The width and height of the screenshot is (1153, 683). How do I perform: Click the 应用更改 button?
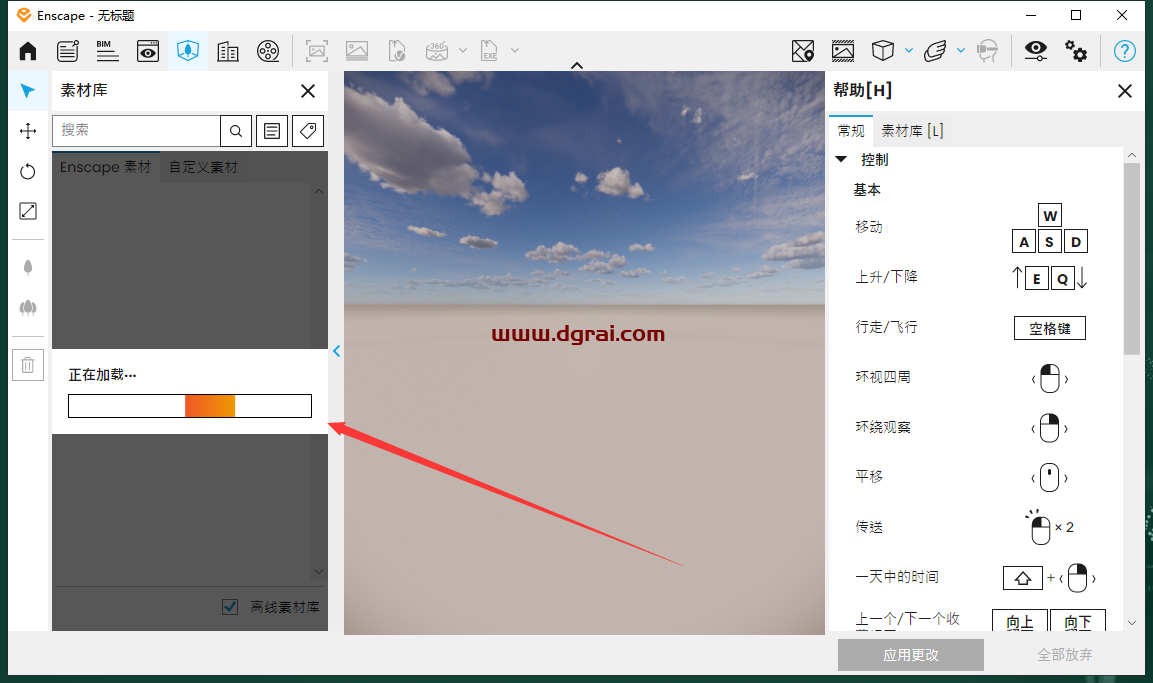910,654
